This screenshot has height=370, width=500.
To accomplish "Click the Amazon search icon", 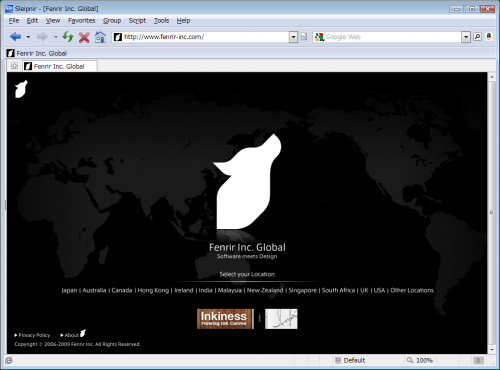I will click(x=489, y=37).
